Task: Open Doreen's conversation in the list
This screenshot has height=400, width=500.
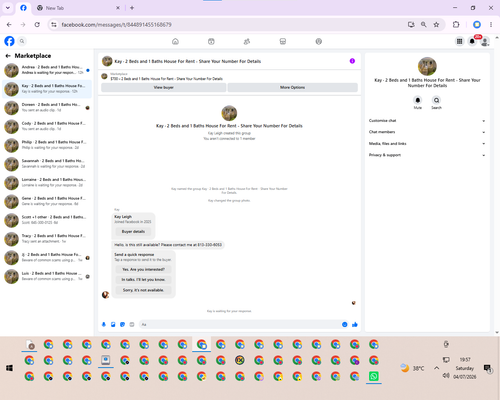Action: click(47, 108)
